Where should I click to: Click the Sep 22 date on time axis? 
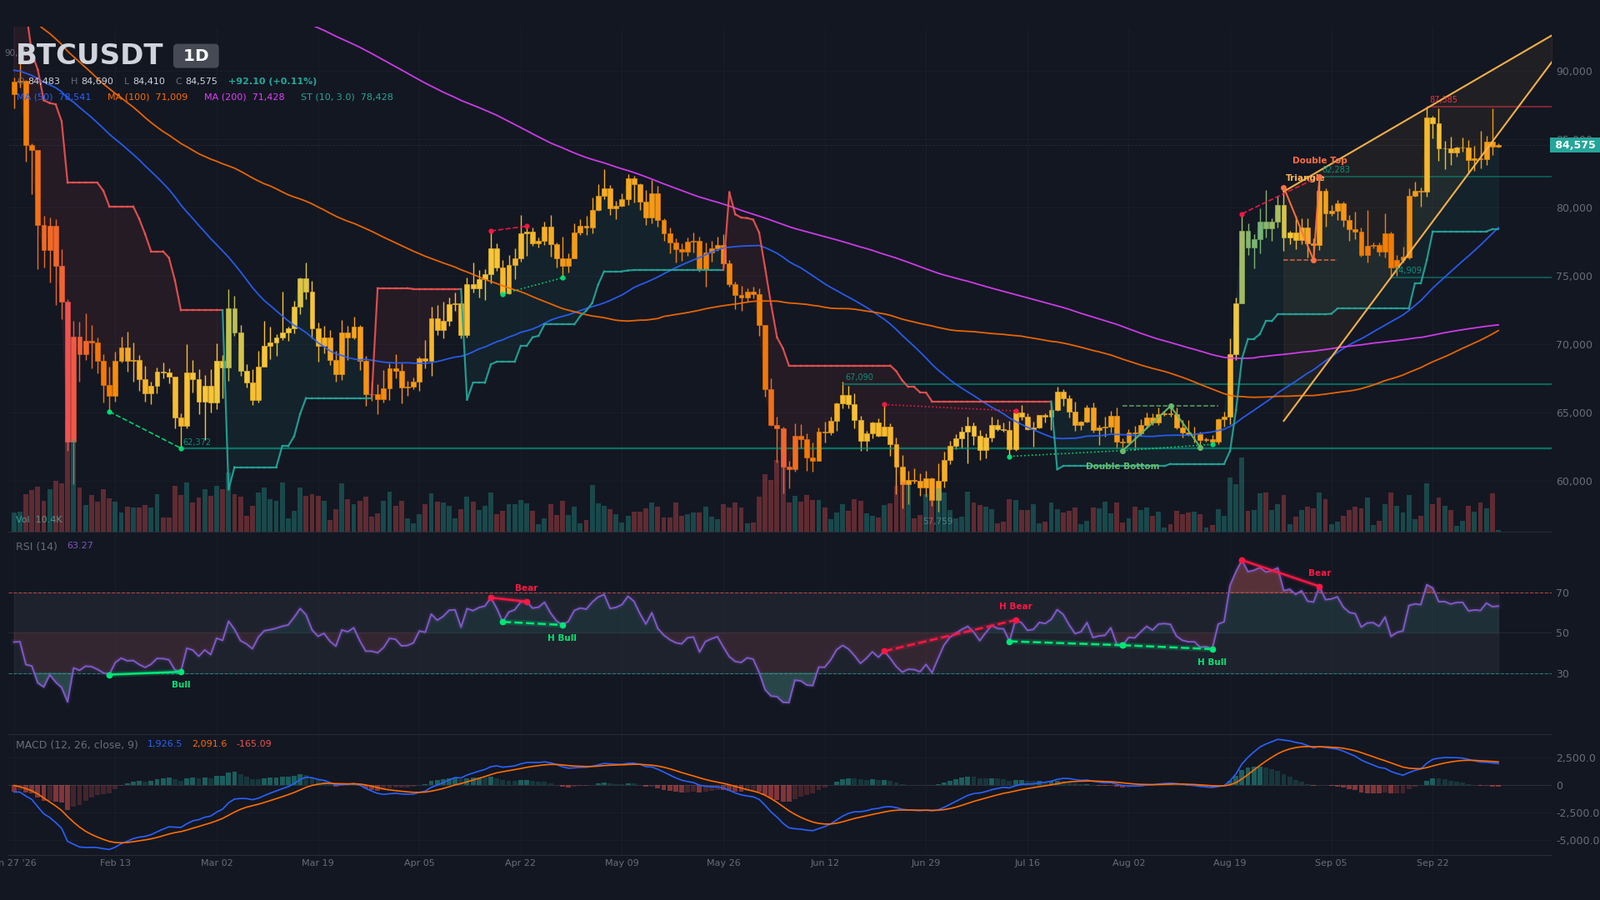1432,862
